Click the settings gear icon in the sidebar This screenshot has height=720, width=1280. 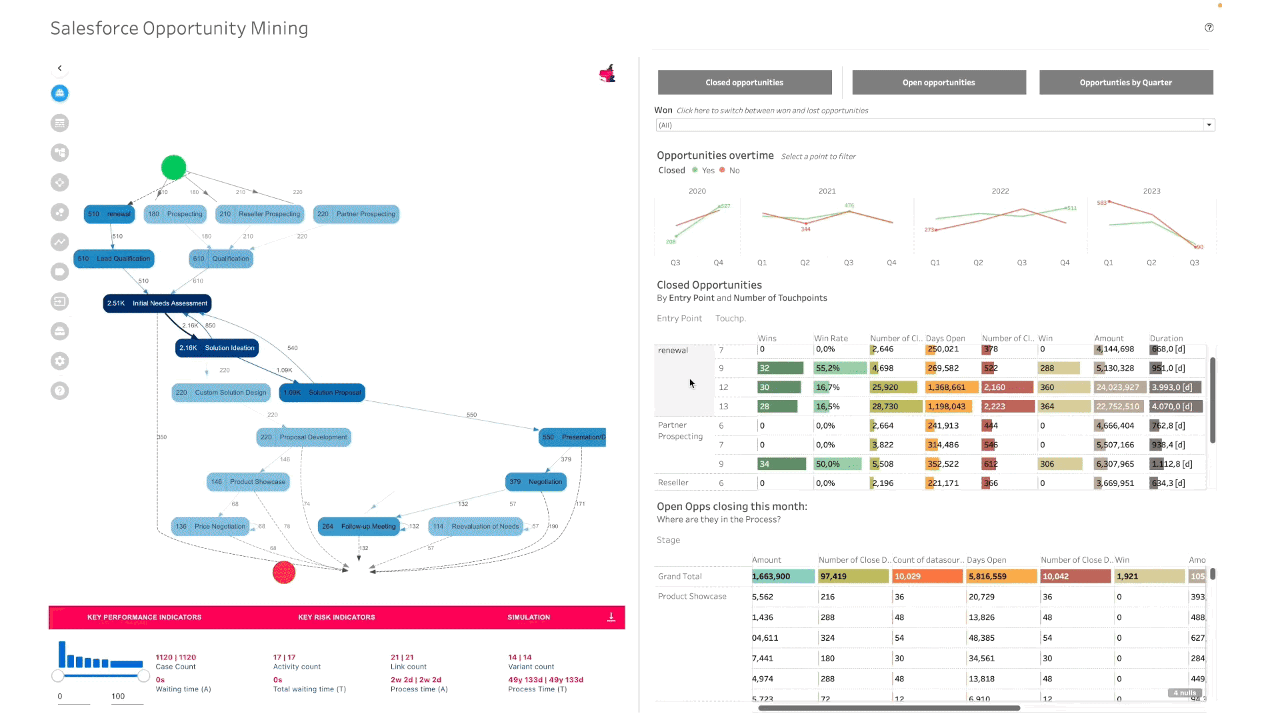(59, 361)
